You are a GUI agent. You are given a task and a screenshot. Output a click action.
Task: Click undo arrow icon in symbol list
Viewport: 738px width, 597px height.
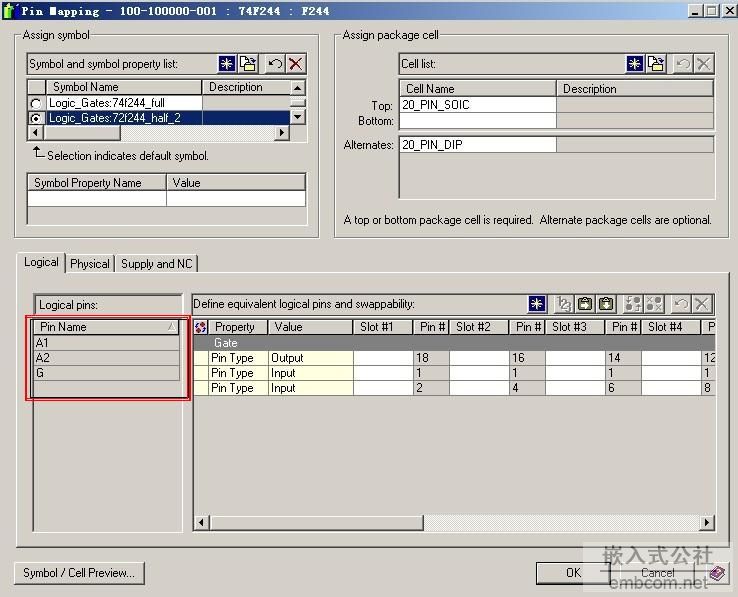click(x=275, y=64)
